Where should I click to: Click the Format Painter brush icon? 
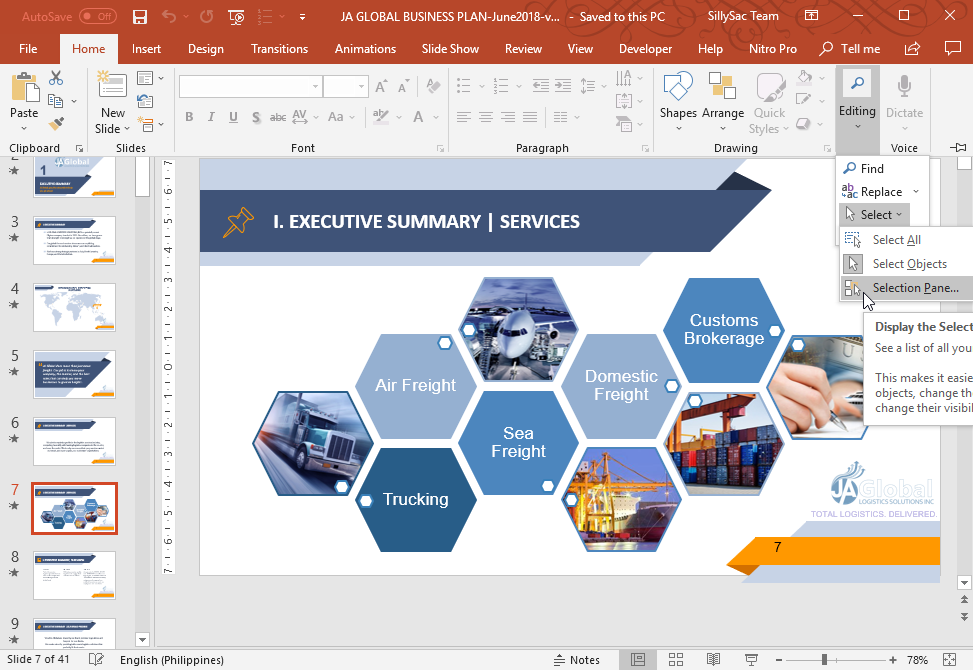click(56, 123)
